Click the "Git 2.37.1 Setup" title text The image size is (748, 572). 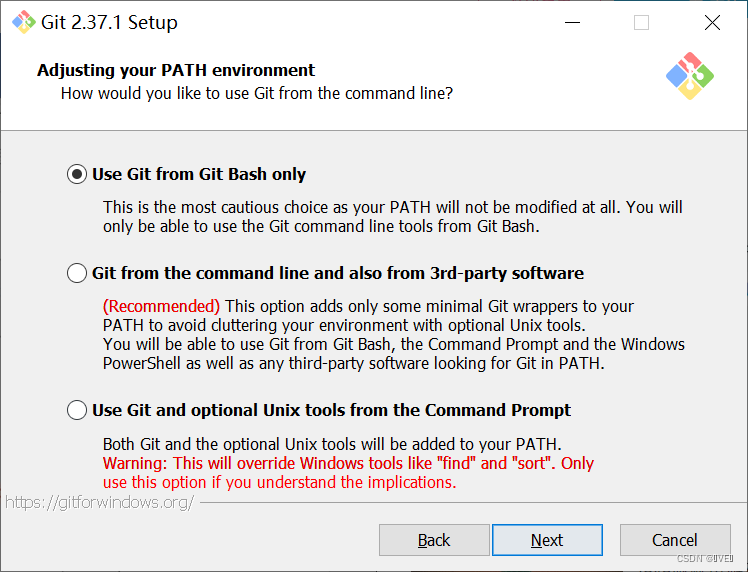point(109,22)
